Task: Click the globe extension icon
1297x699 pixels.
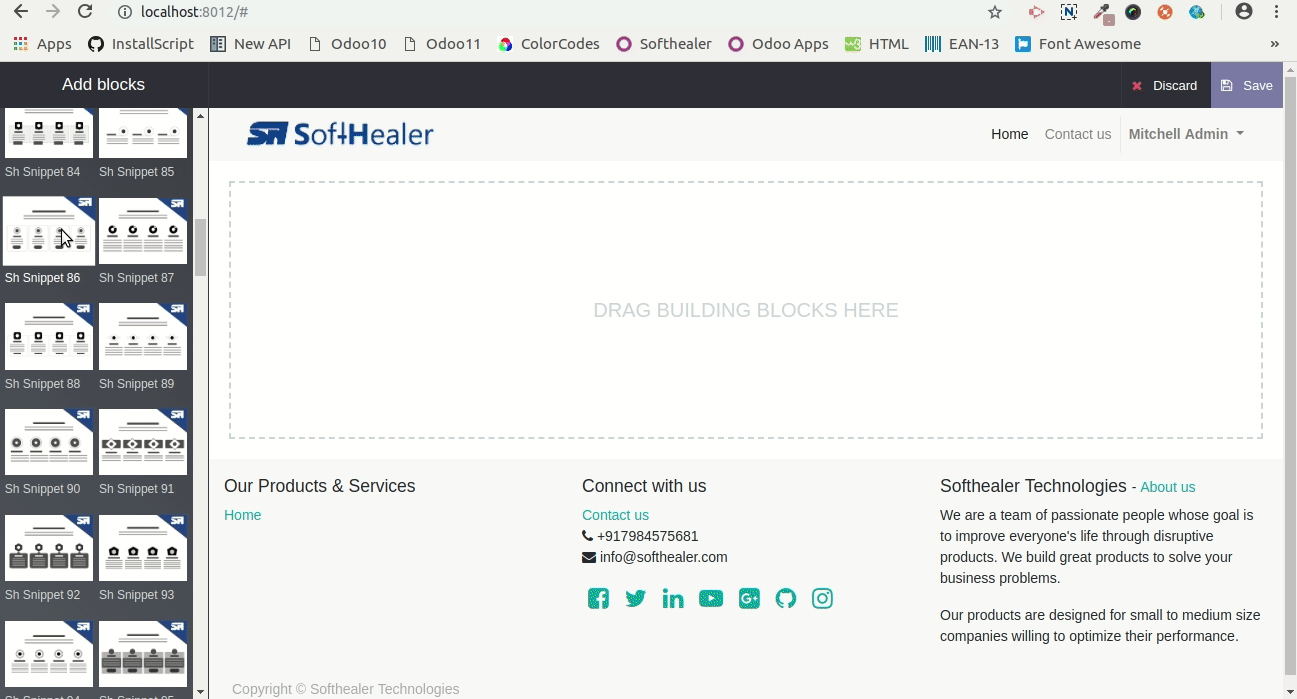Action: 1197,12
